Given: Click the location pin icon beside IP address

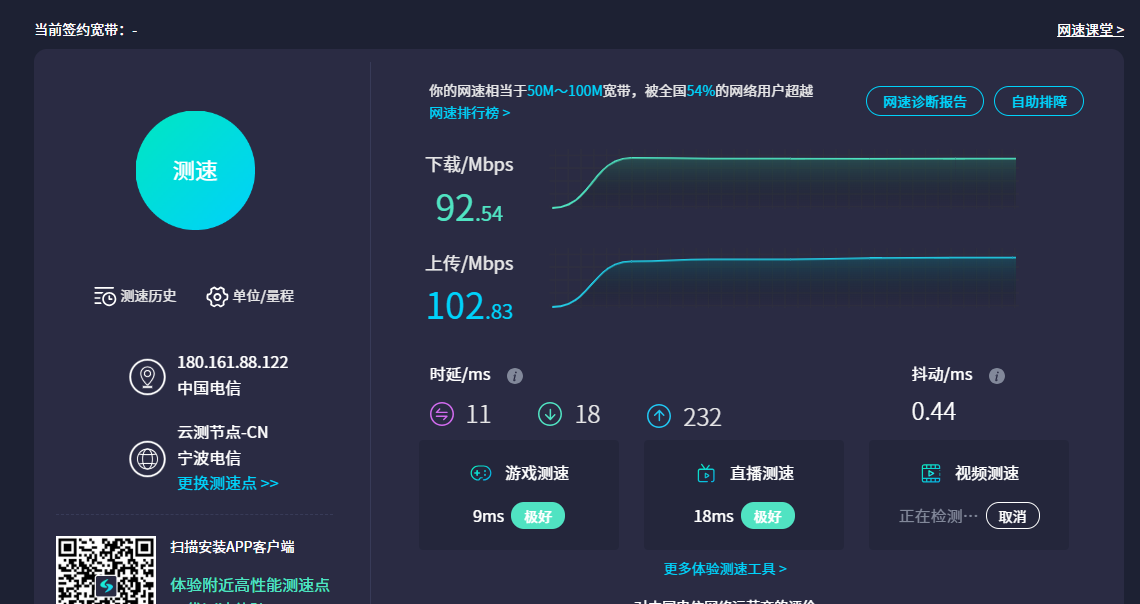Looking at the screenshot, I should [148, 377].
